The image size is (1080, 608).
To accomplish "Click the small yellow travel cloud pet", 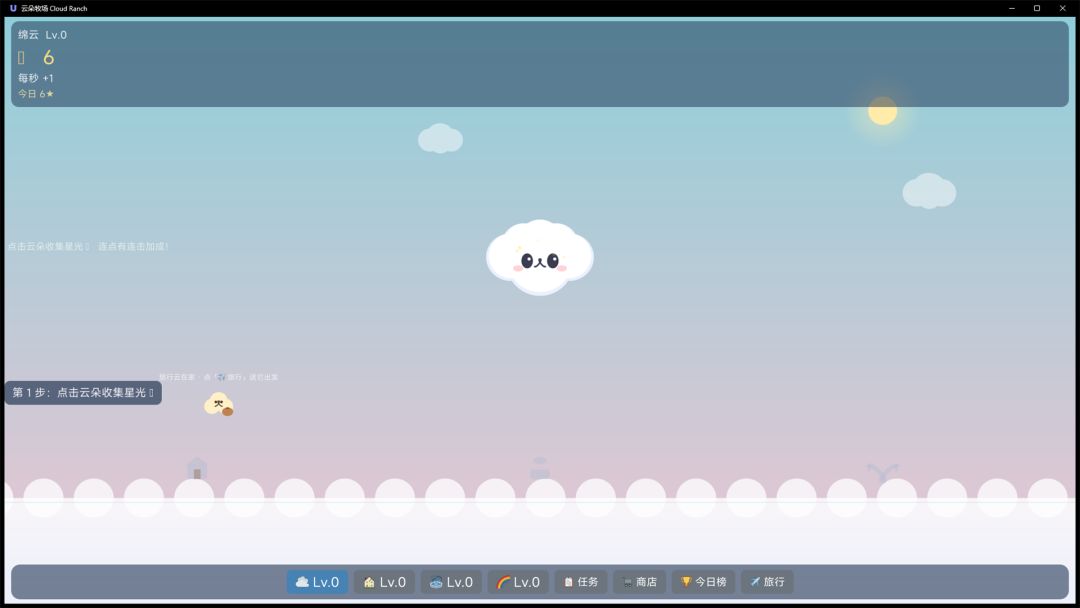I will tap(219, 404).
